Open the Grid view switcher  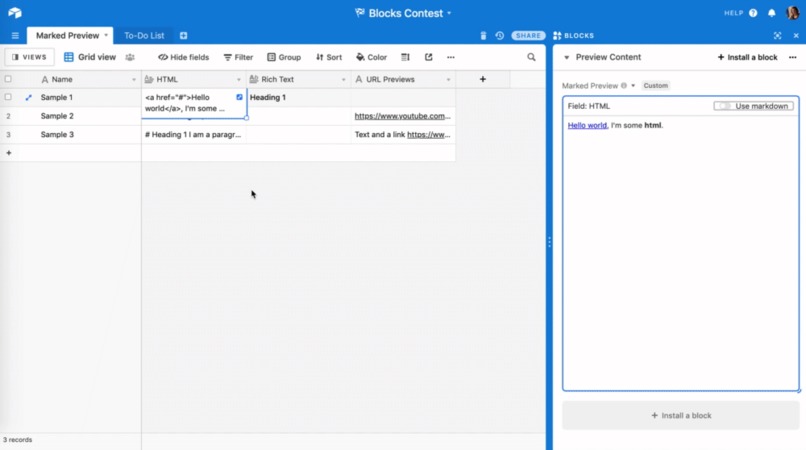click(90, 57)
